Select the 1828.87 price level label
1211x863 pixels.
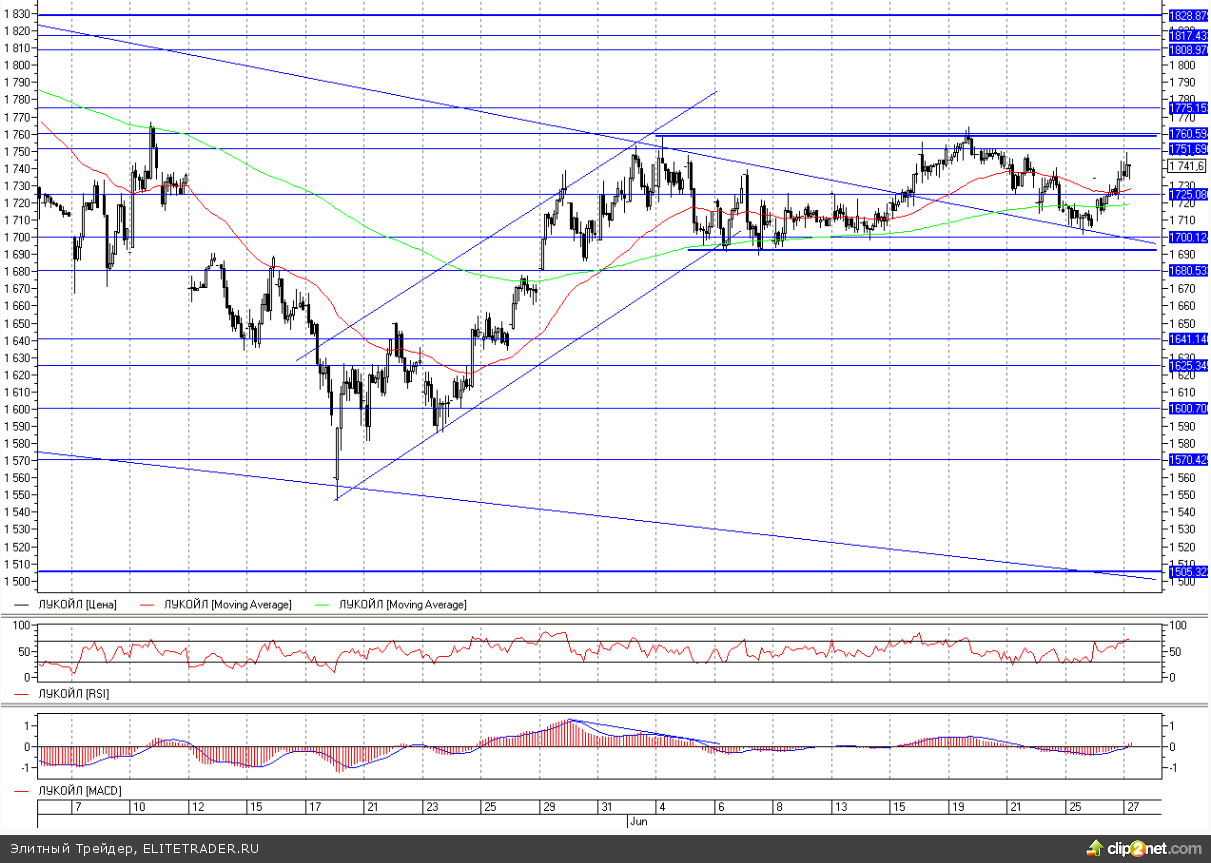(1188, 16)
